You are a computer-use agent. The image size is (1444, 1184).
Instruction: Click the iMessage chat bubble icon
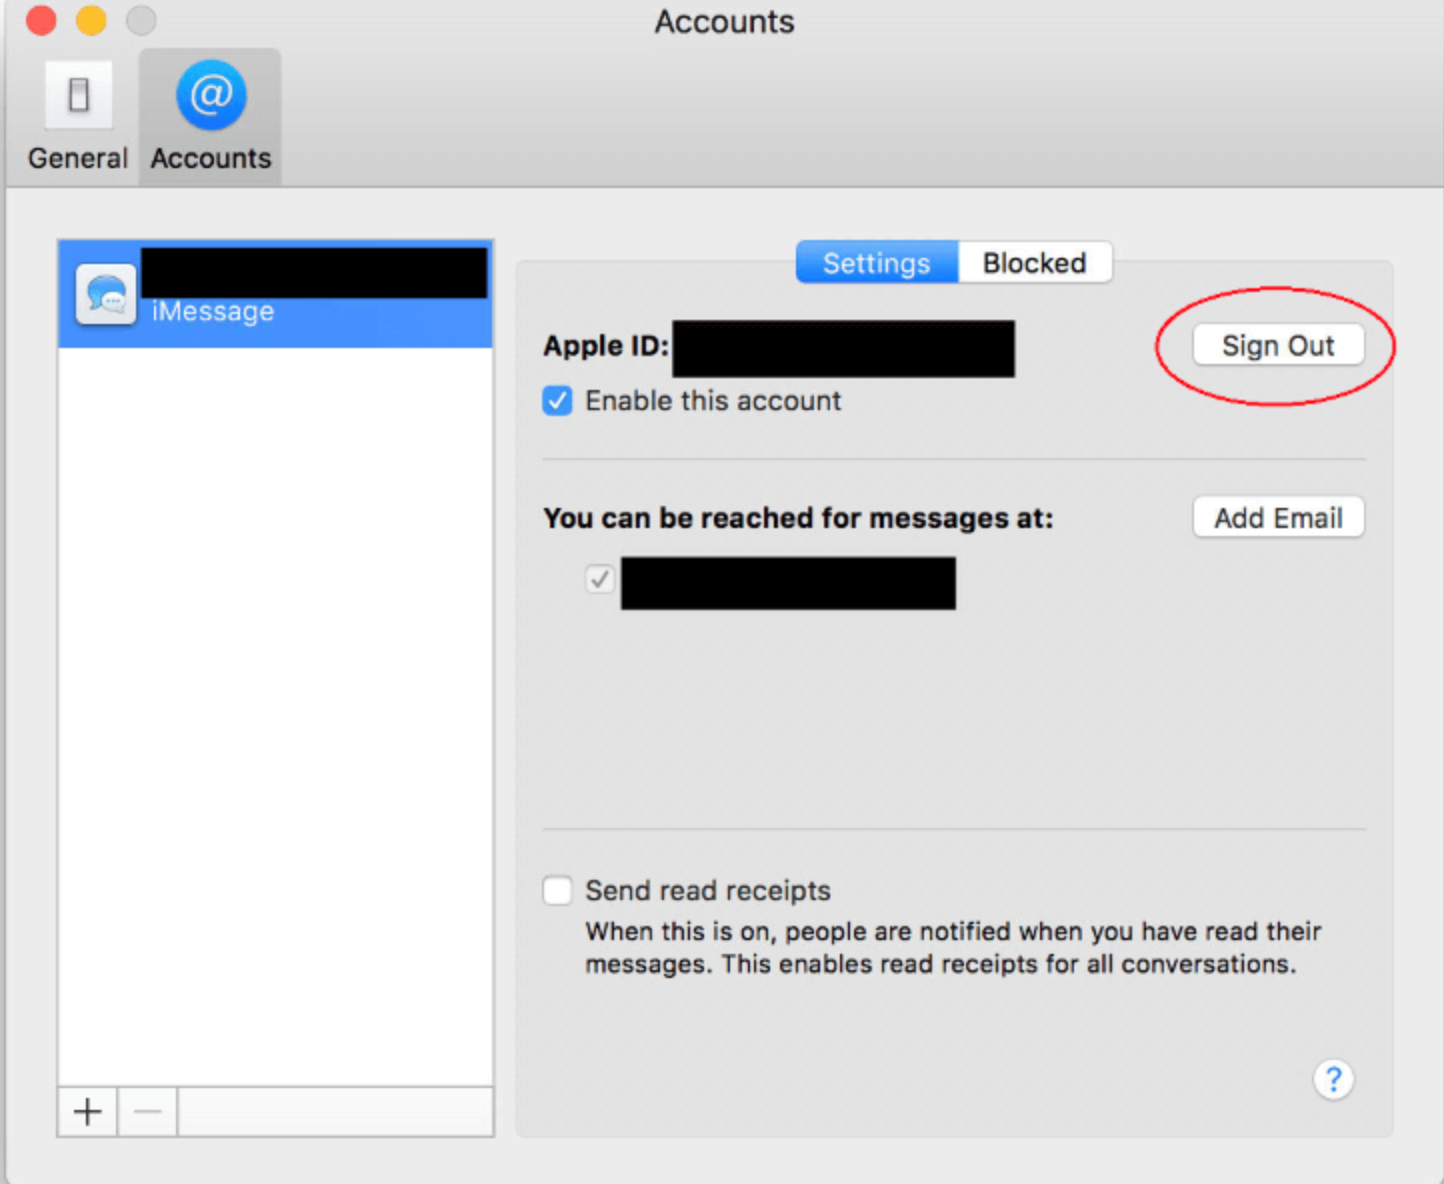tap(105, 293)
